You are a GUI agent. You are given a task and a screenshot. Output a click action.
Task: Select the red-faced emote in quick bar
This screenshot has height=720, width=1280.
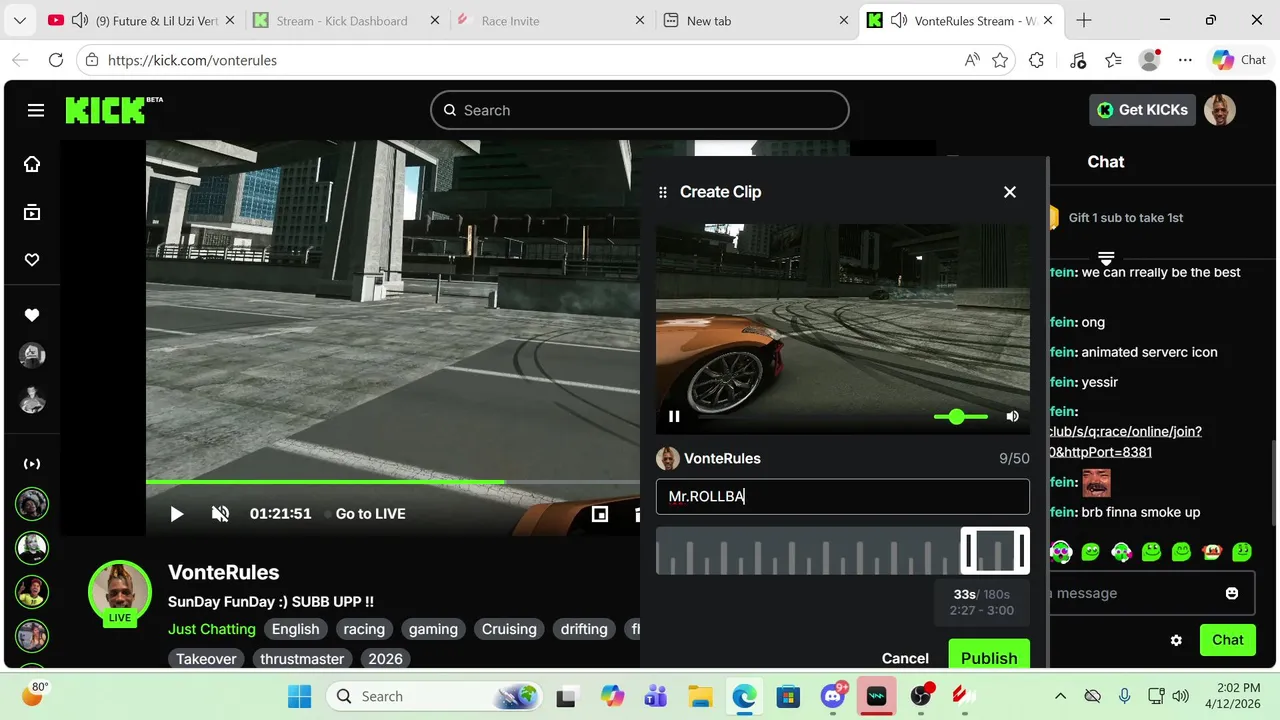(x=1212, y=551)
